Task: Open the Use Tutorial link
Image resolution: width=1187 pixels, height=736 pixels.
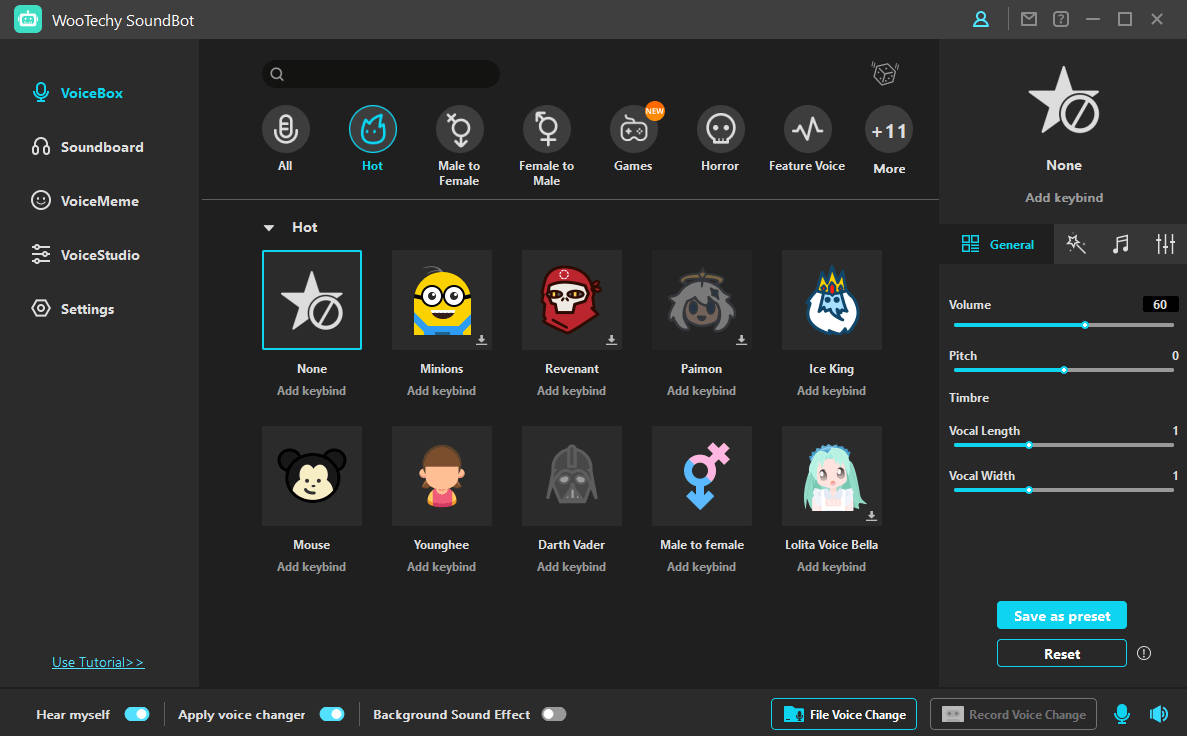Action: click(x=98, y=662)
